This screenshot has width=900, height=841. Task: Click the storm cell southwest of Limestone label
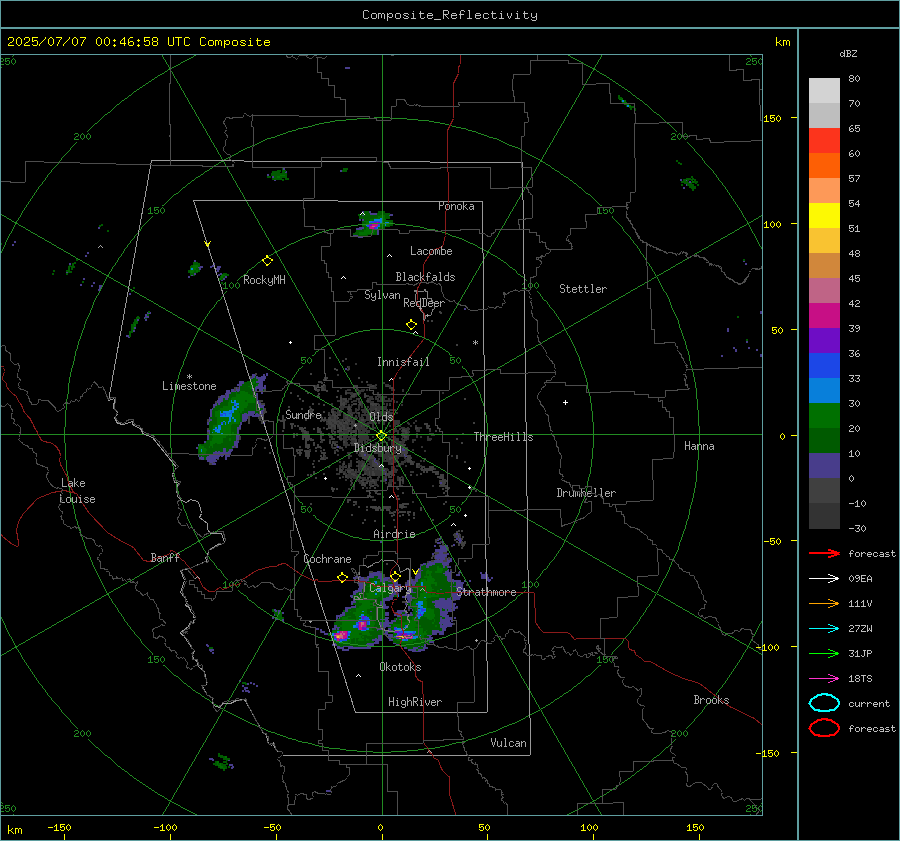232,418
